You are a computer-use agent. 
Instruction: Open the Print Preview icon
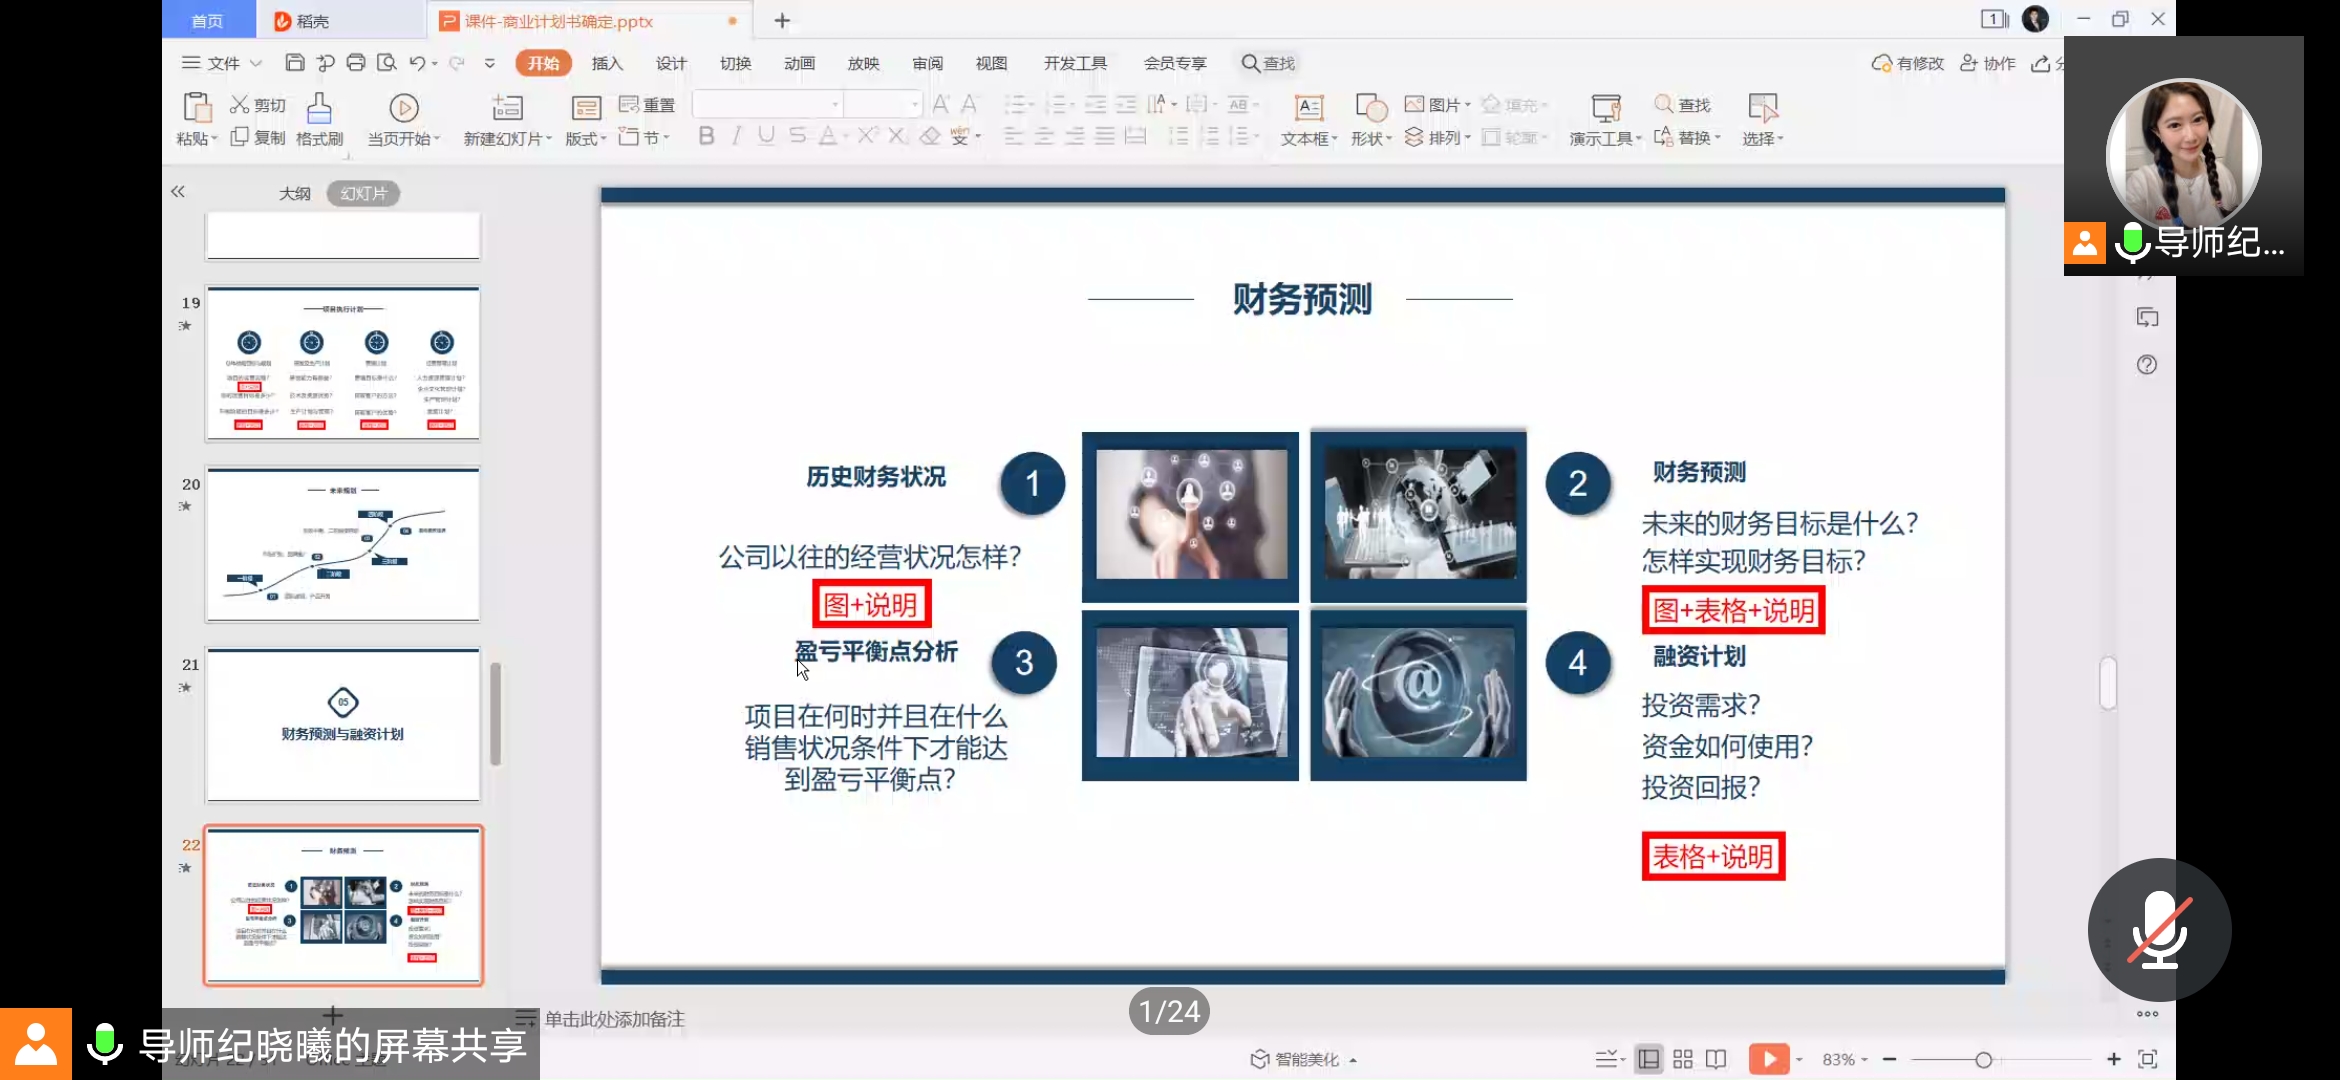point(387,63)
